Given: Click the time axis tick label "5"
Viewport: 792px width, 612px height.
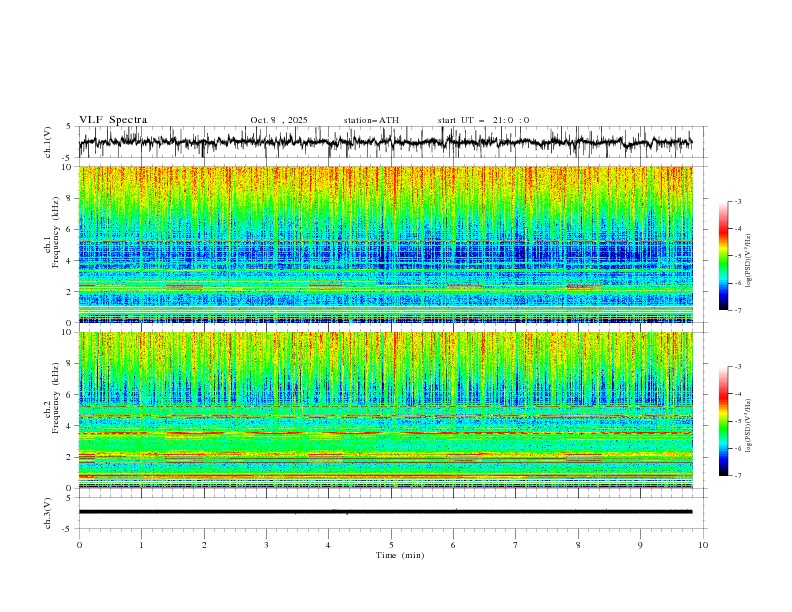Looking at the screenshot, I should pos(391,545).
